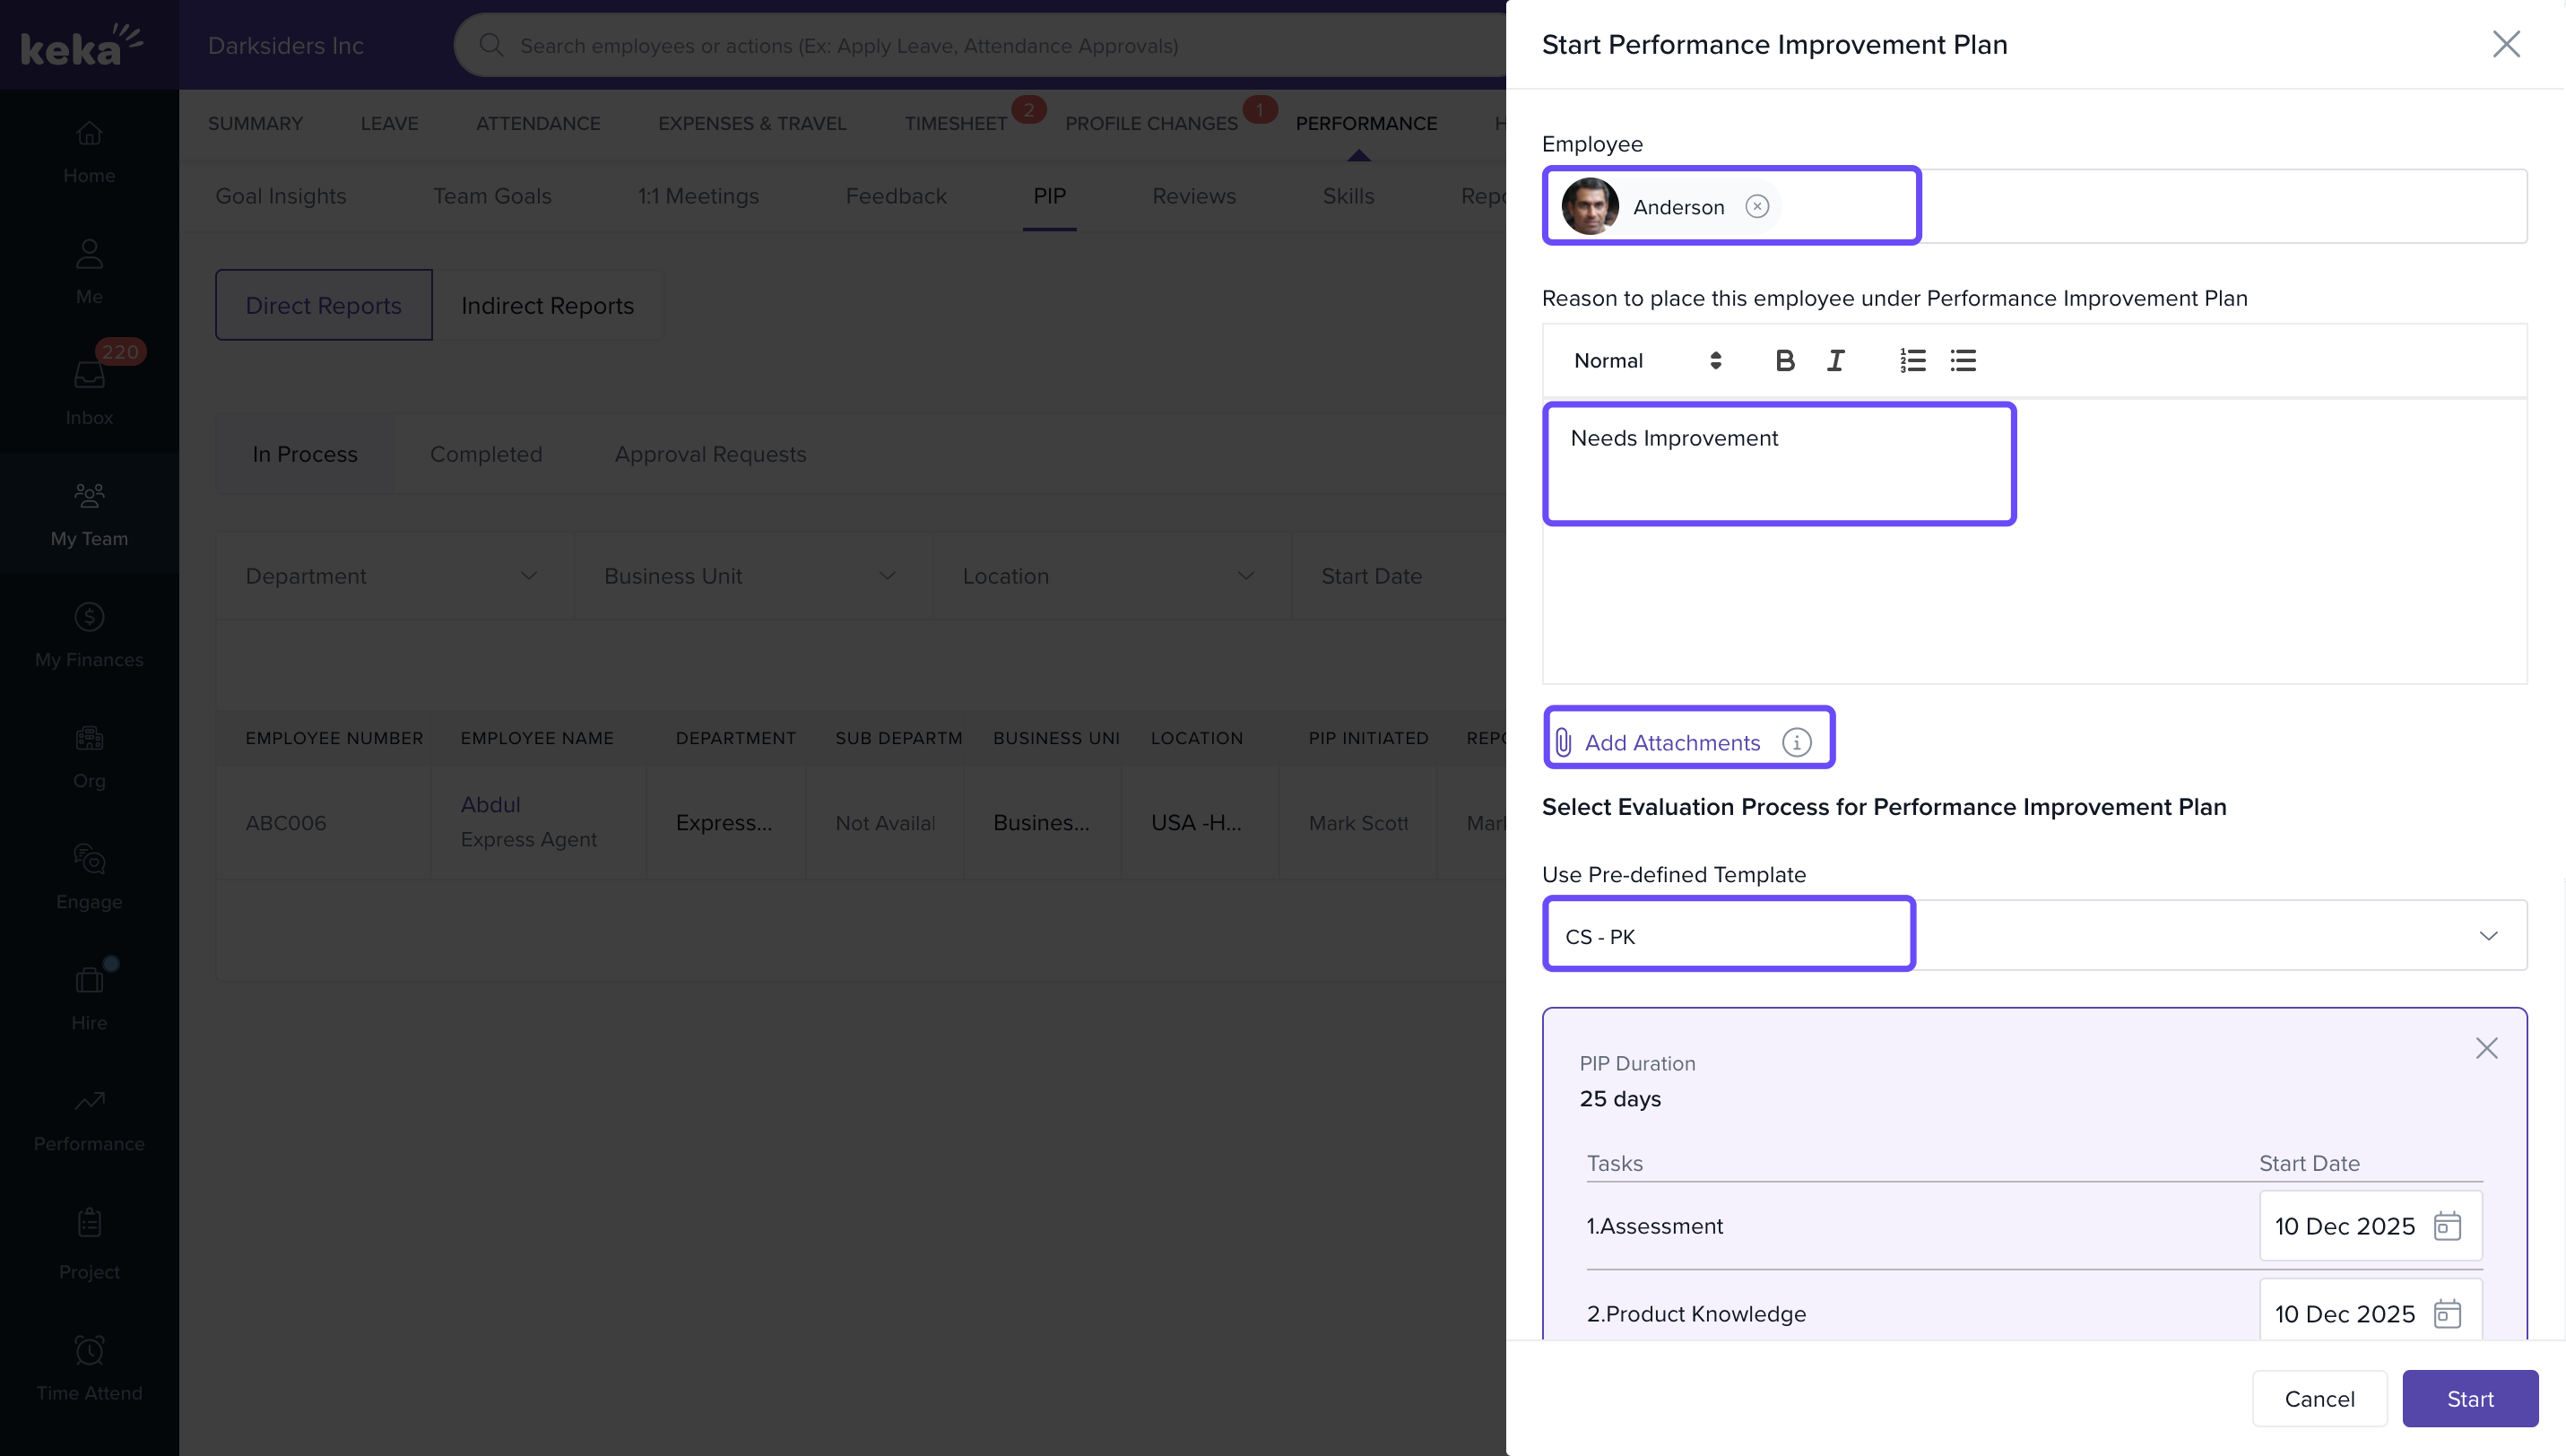Open the Indirect Reports tab
The height and width of the screenshot is (1456, 2566).
pyautogui.click(x=547, y=305)
